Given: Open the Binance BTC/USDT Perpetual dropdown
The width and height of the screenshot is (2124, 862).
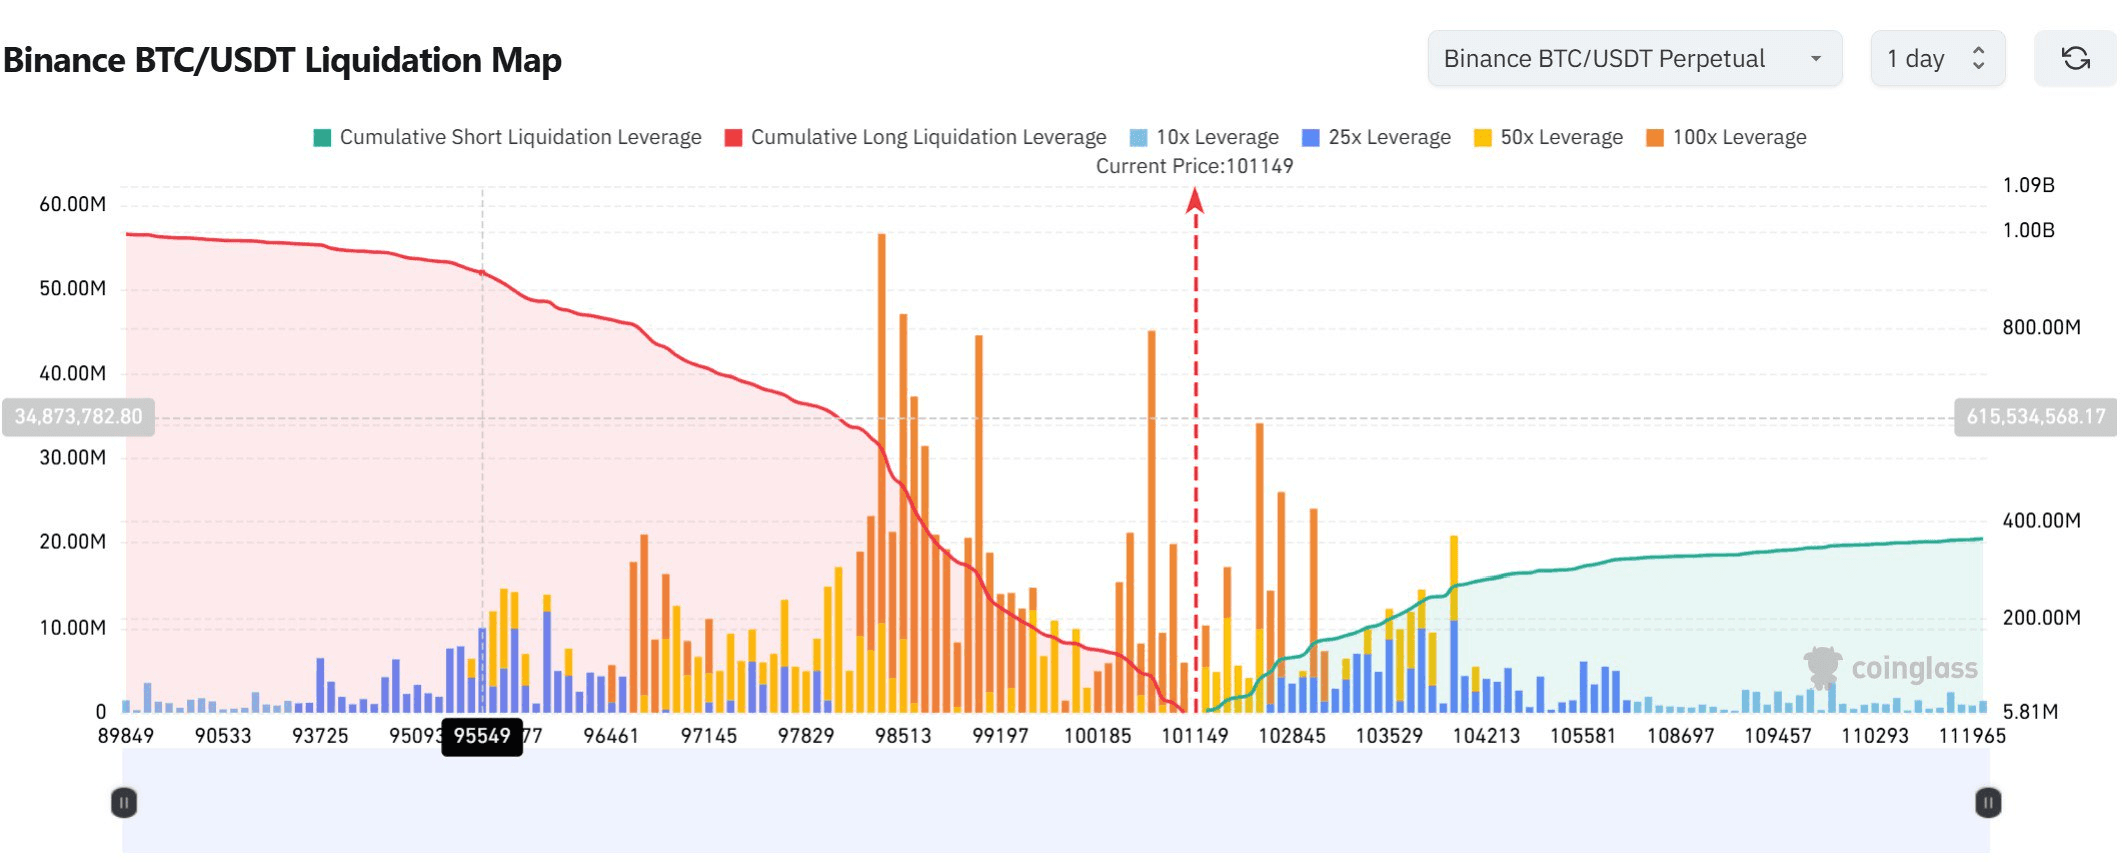Looking at the screenshot, I should [x=1633, y=59].
